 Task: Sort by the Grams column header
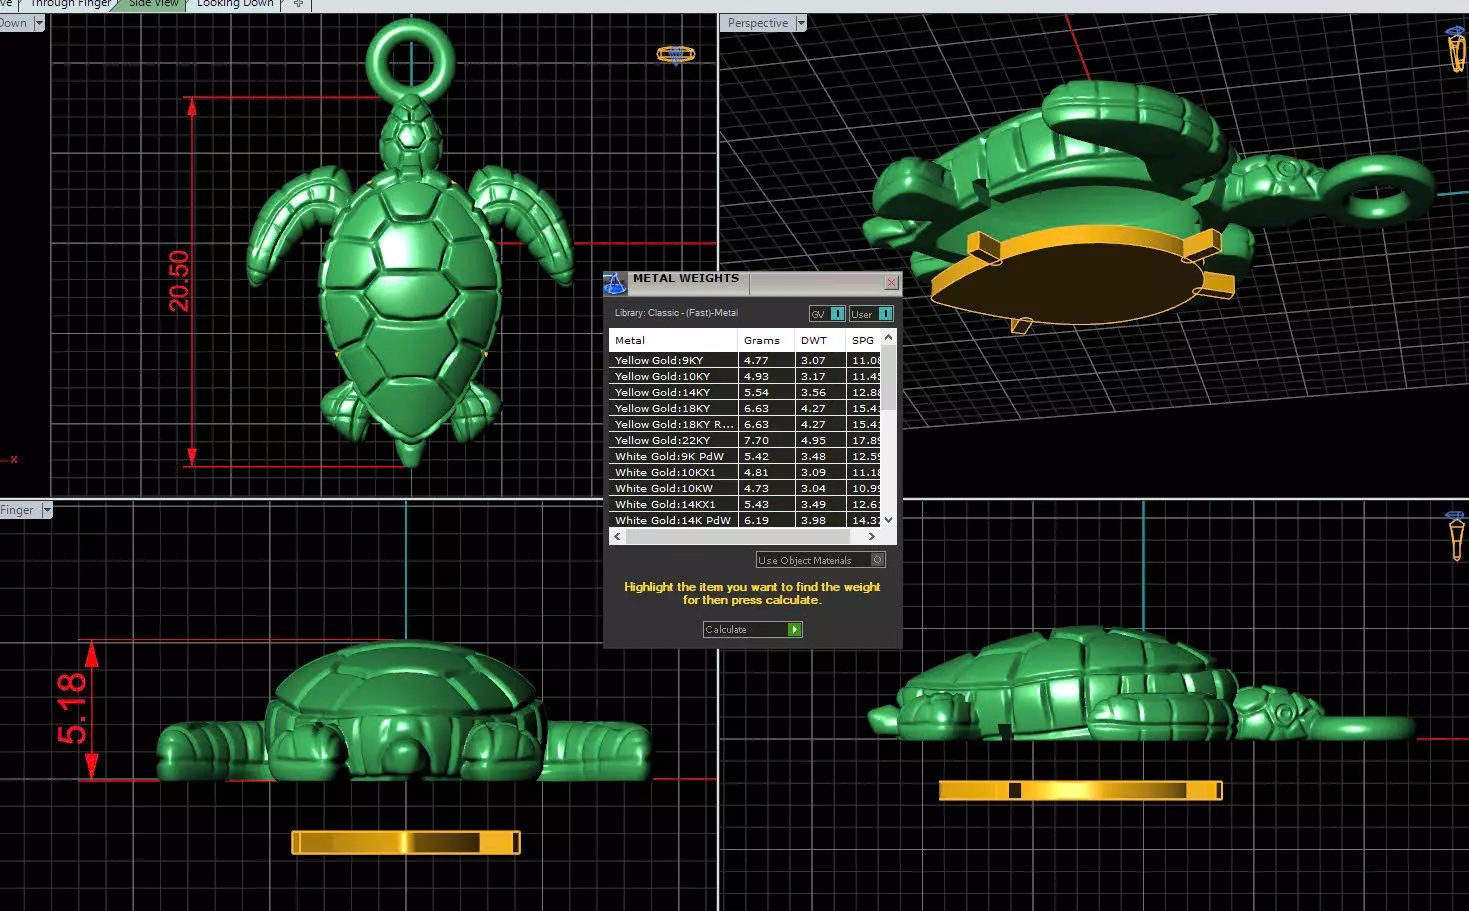[x=765, y=340]
